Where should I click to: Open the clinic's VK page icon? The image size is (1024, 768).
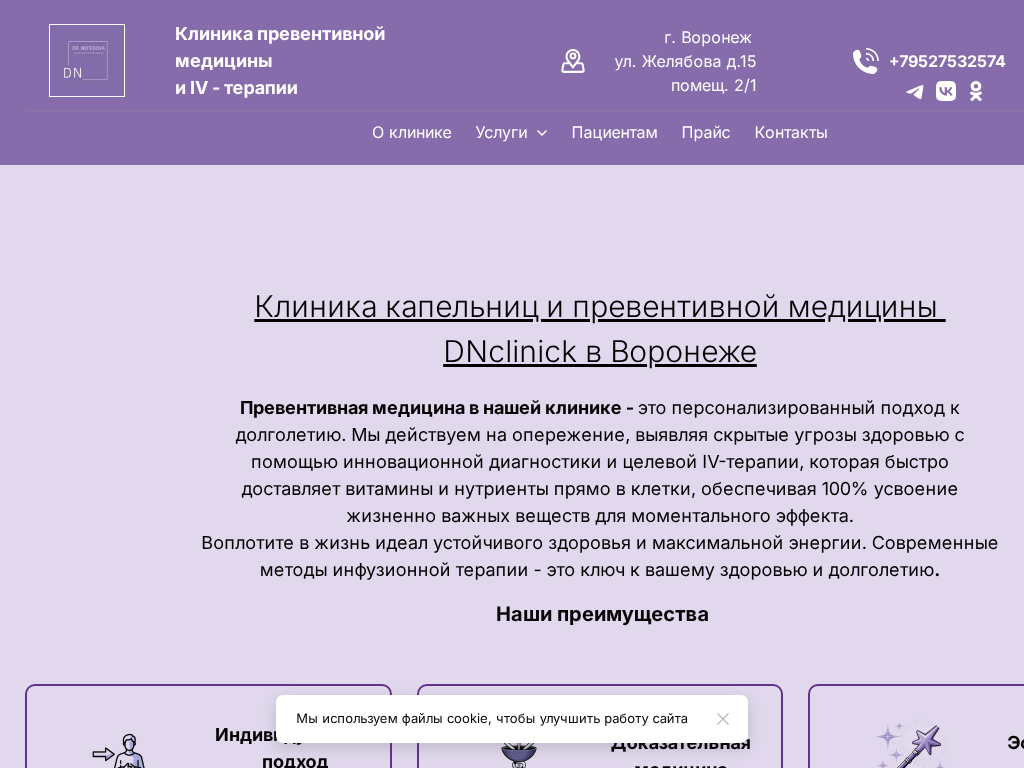click(945, 91)
